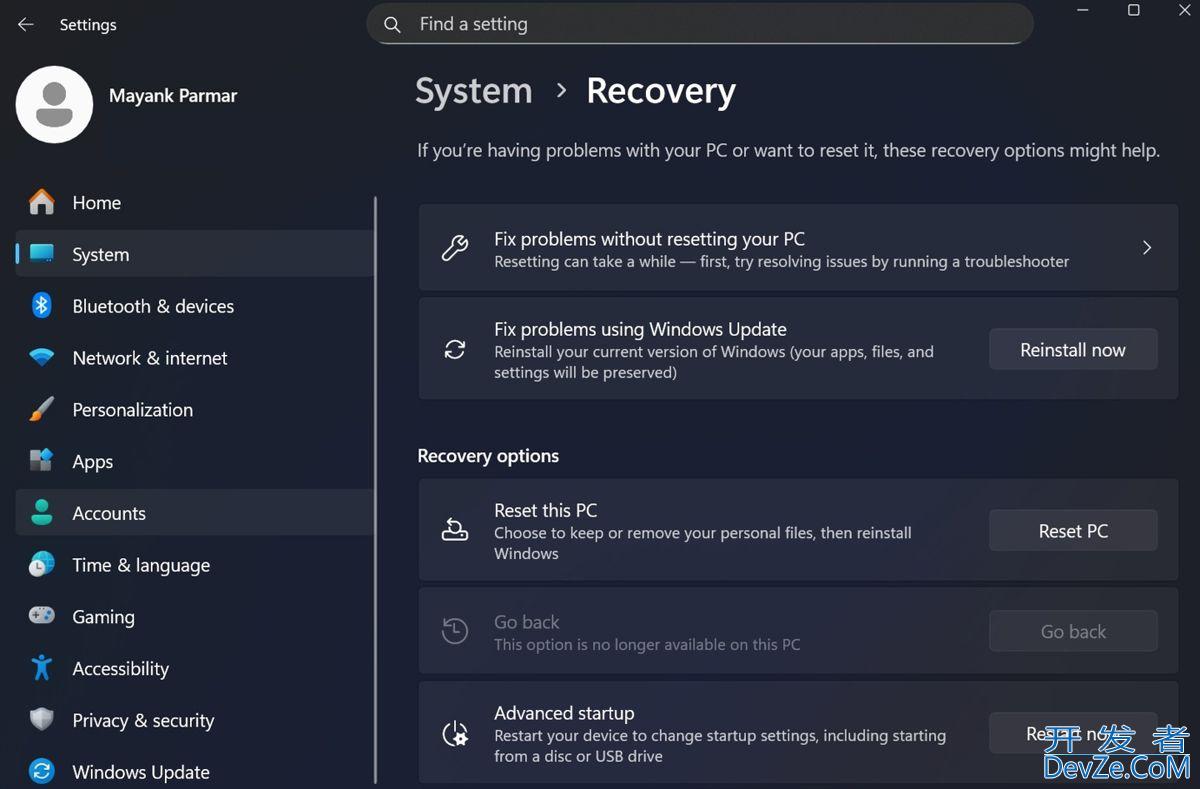Select Time & language category
The image size is (1200, 789).
tap(194, 565)
